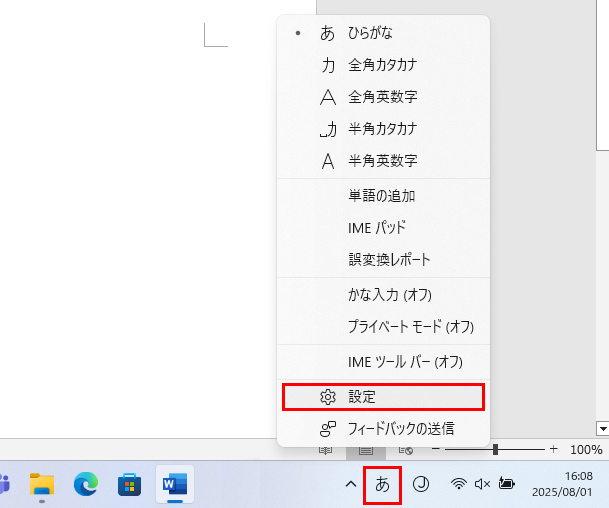Expand the hidden system tray icons chevron

(350, 485)
